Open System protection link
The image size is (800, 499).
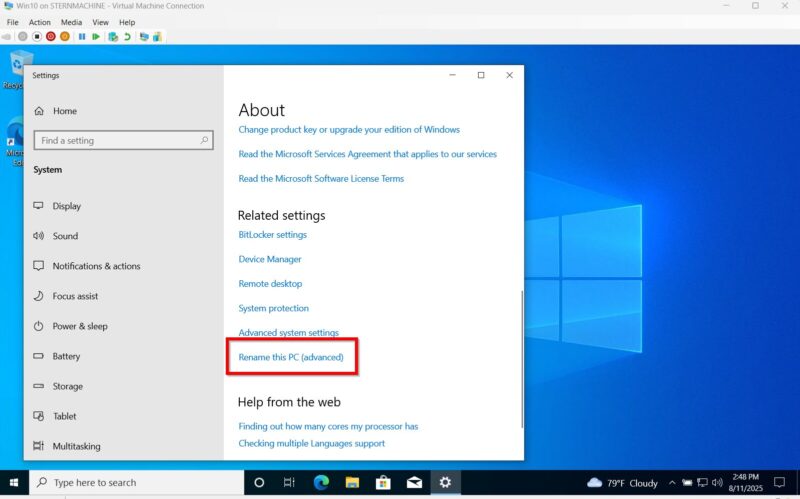[273, 308]
